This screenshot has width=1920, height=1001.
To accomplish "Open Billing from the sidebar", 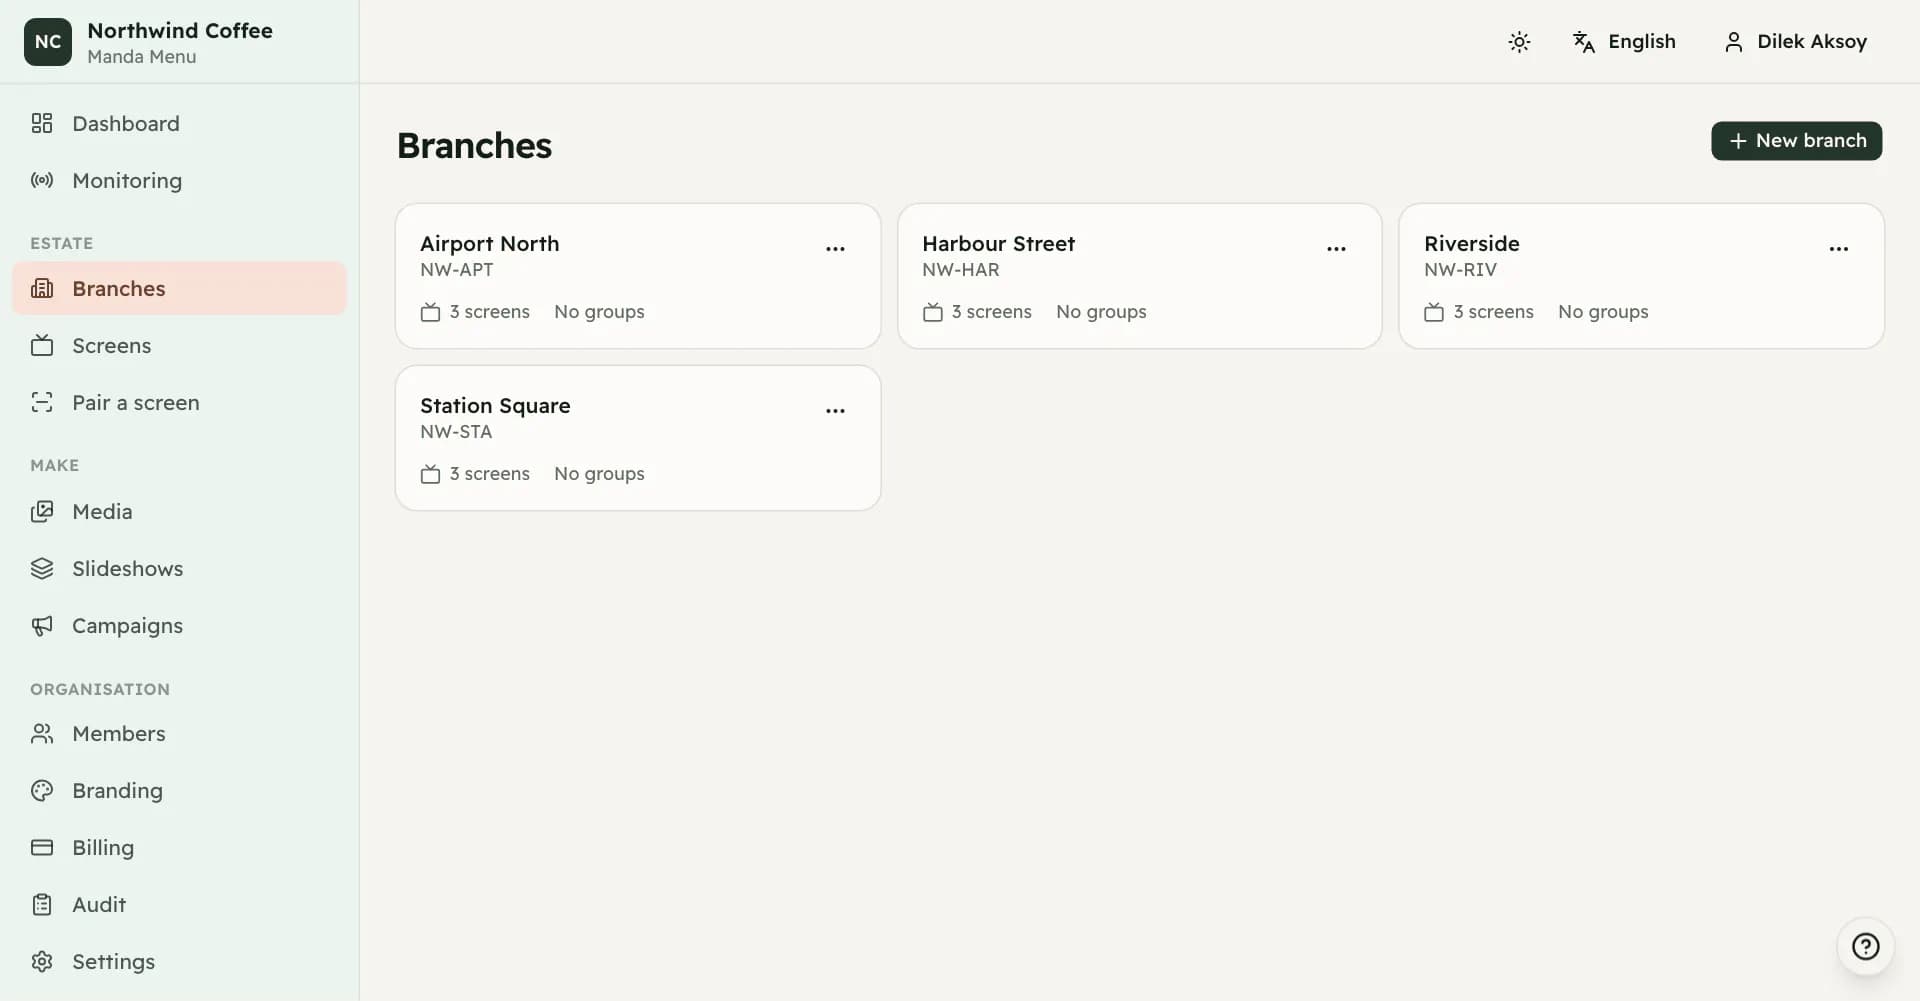I will [179, 848].
